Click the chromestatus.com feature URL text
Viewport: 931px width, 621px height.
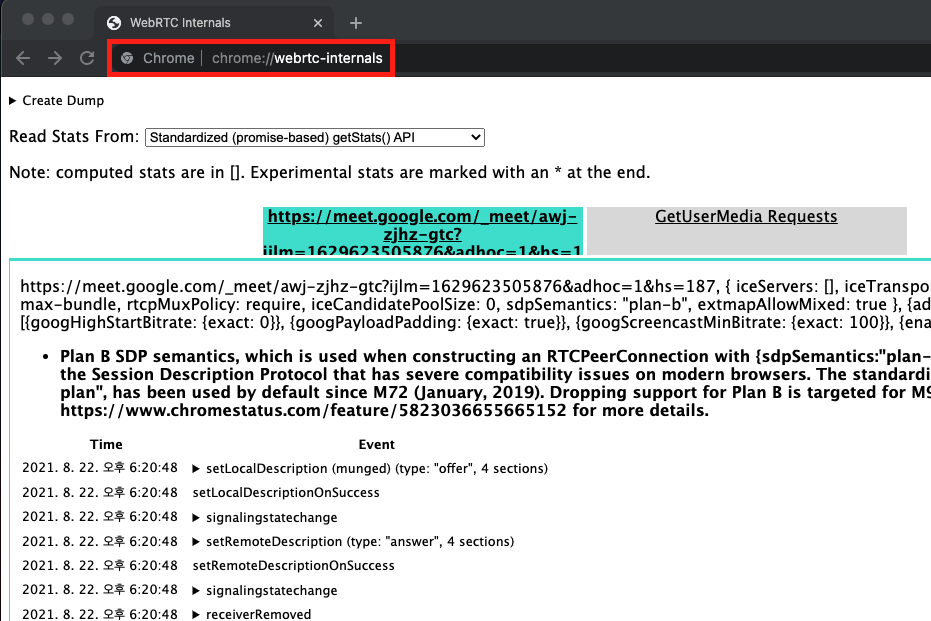pos(314,411)
